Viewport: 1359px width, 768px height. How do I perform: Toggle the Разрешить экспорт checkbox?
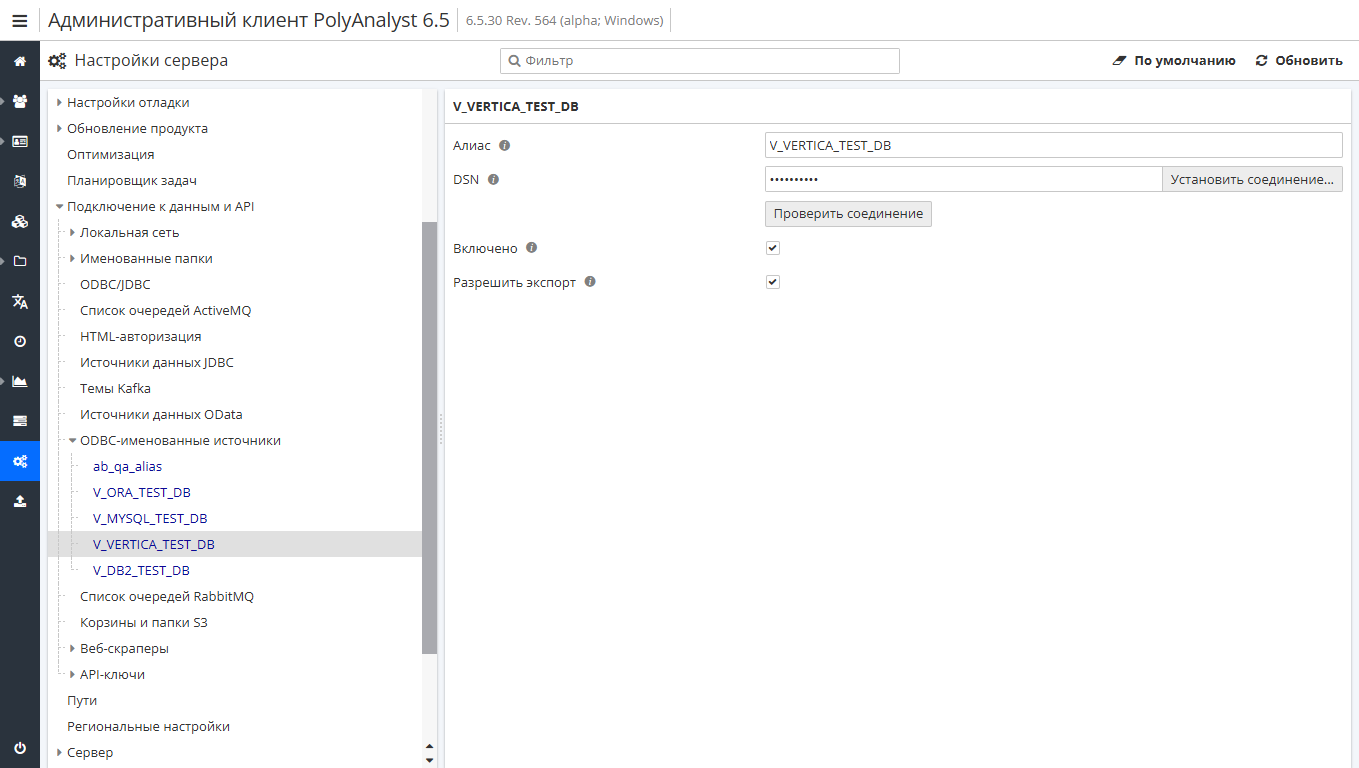pos(772,282)
